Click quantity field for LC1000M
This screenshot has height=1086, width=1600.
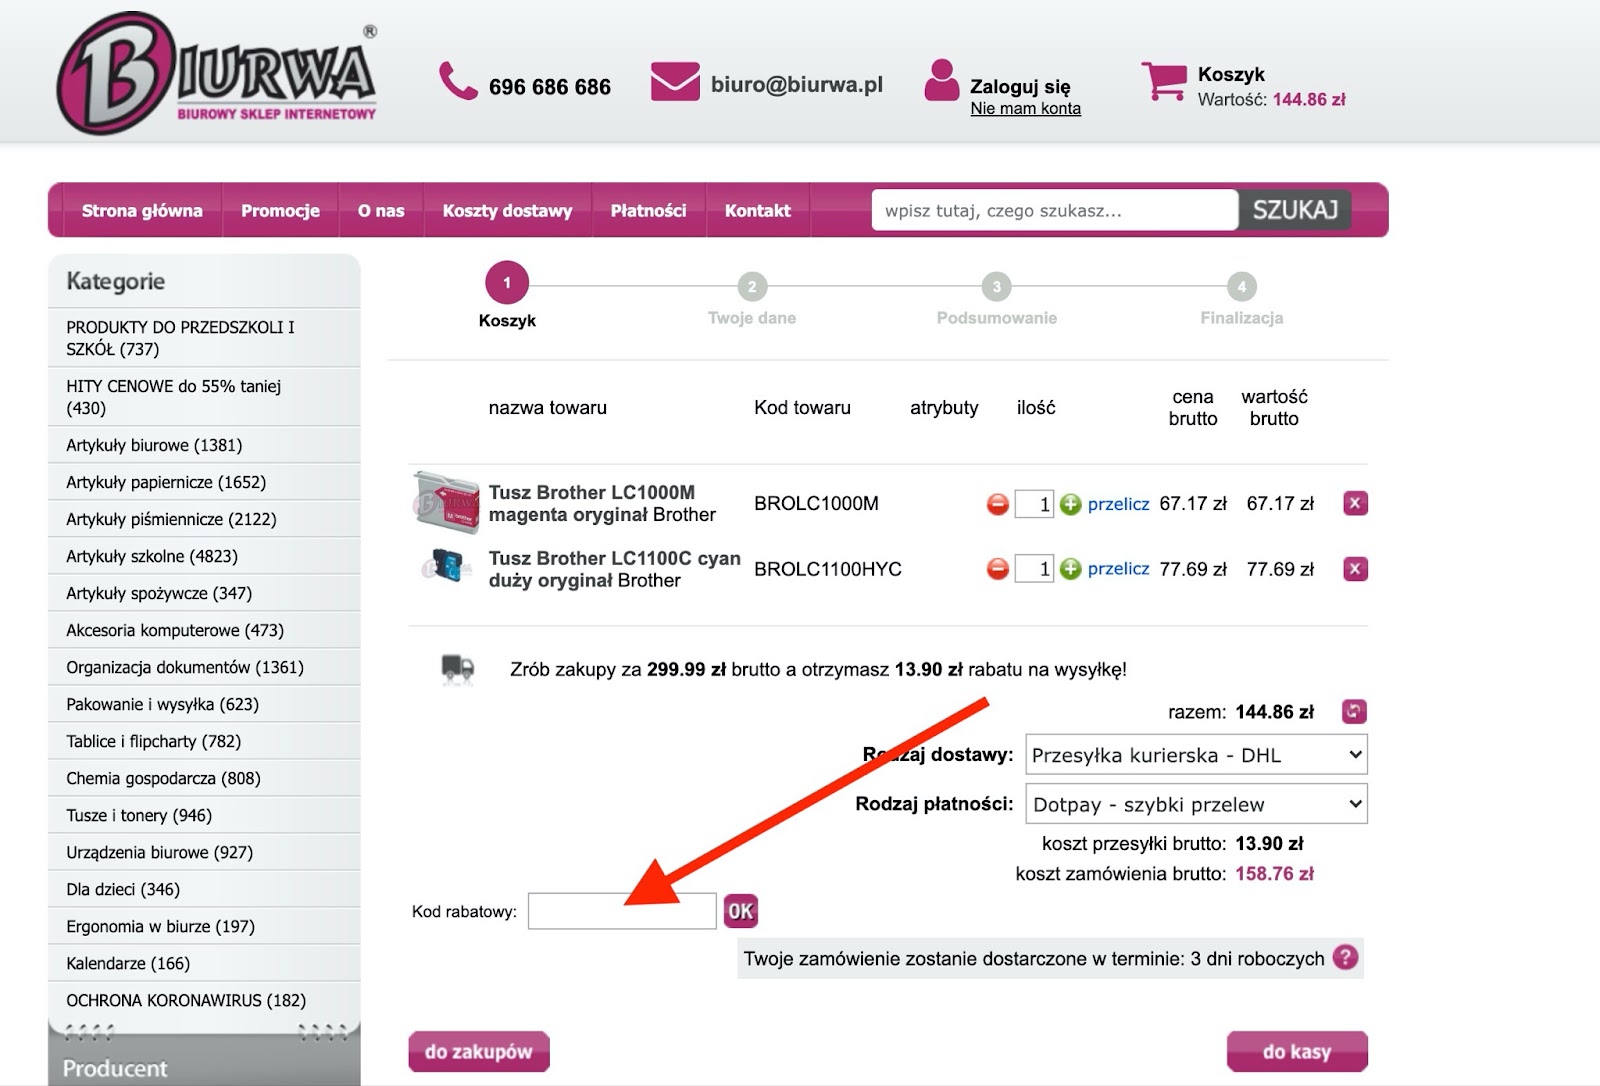(1034, 504)
